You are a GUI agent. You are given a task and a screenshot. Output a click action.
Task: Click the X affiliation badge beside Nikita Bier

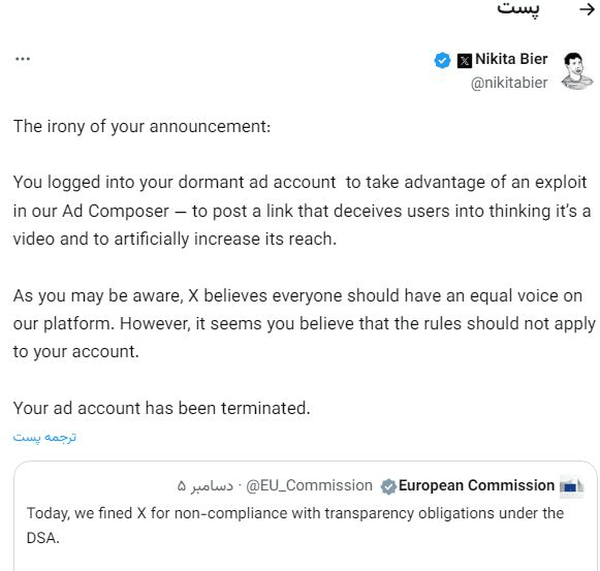click(x=464, y=60)
